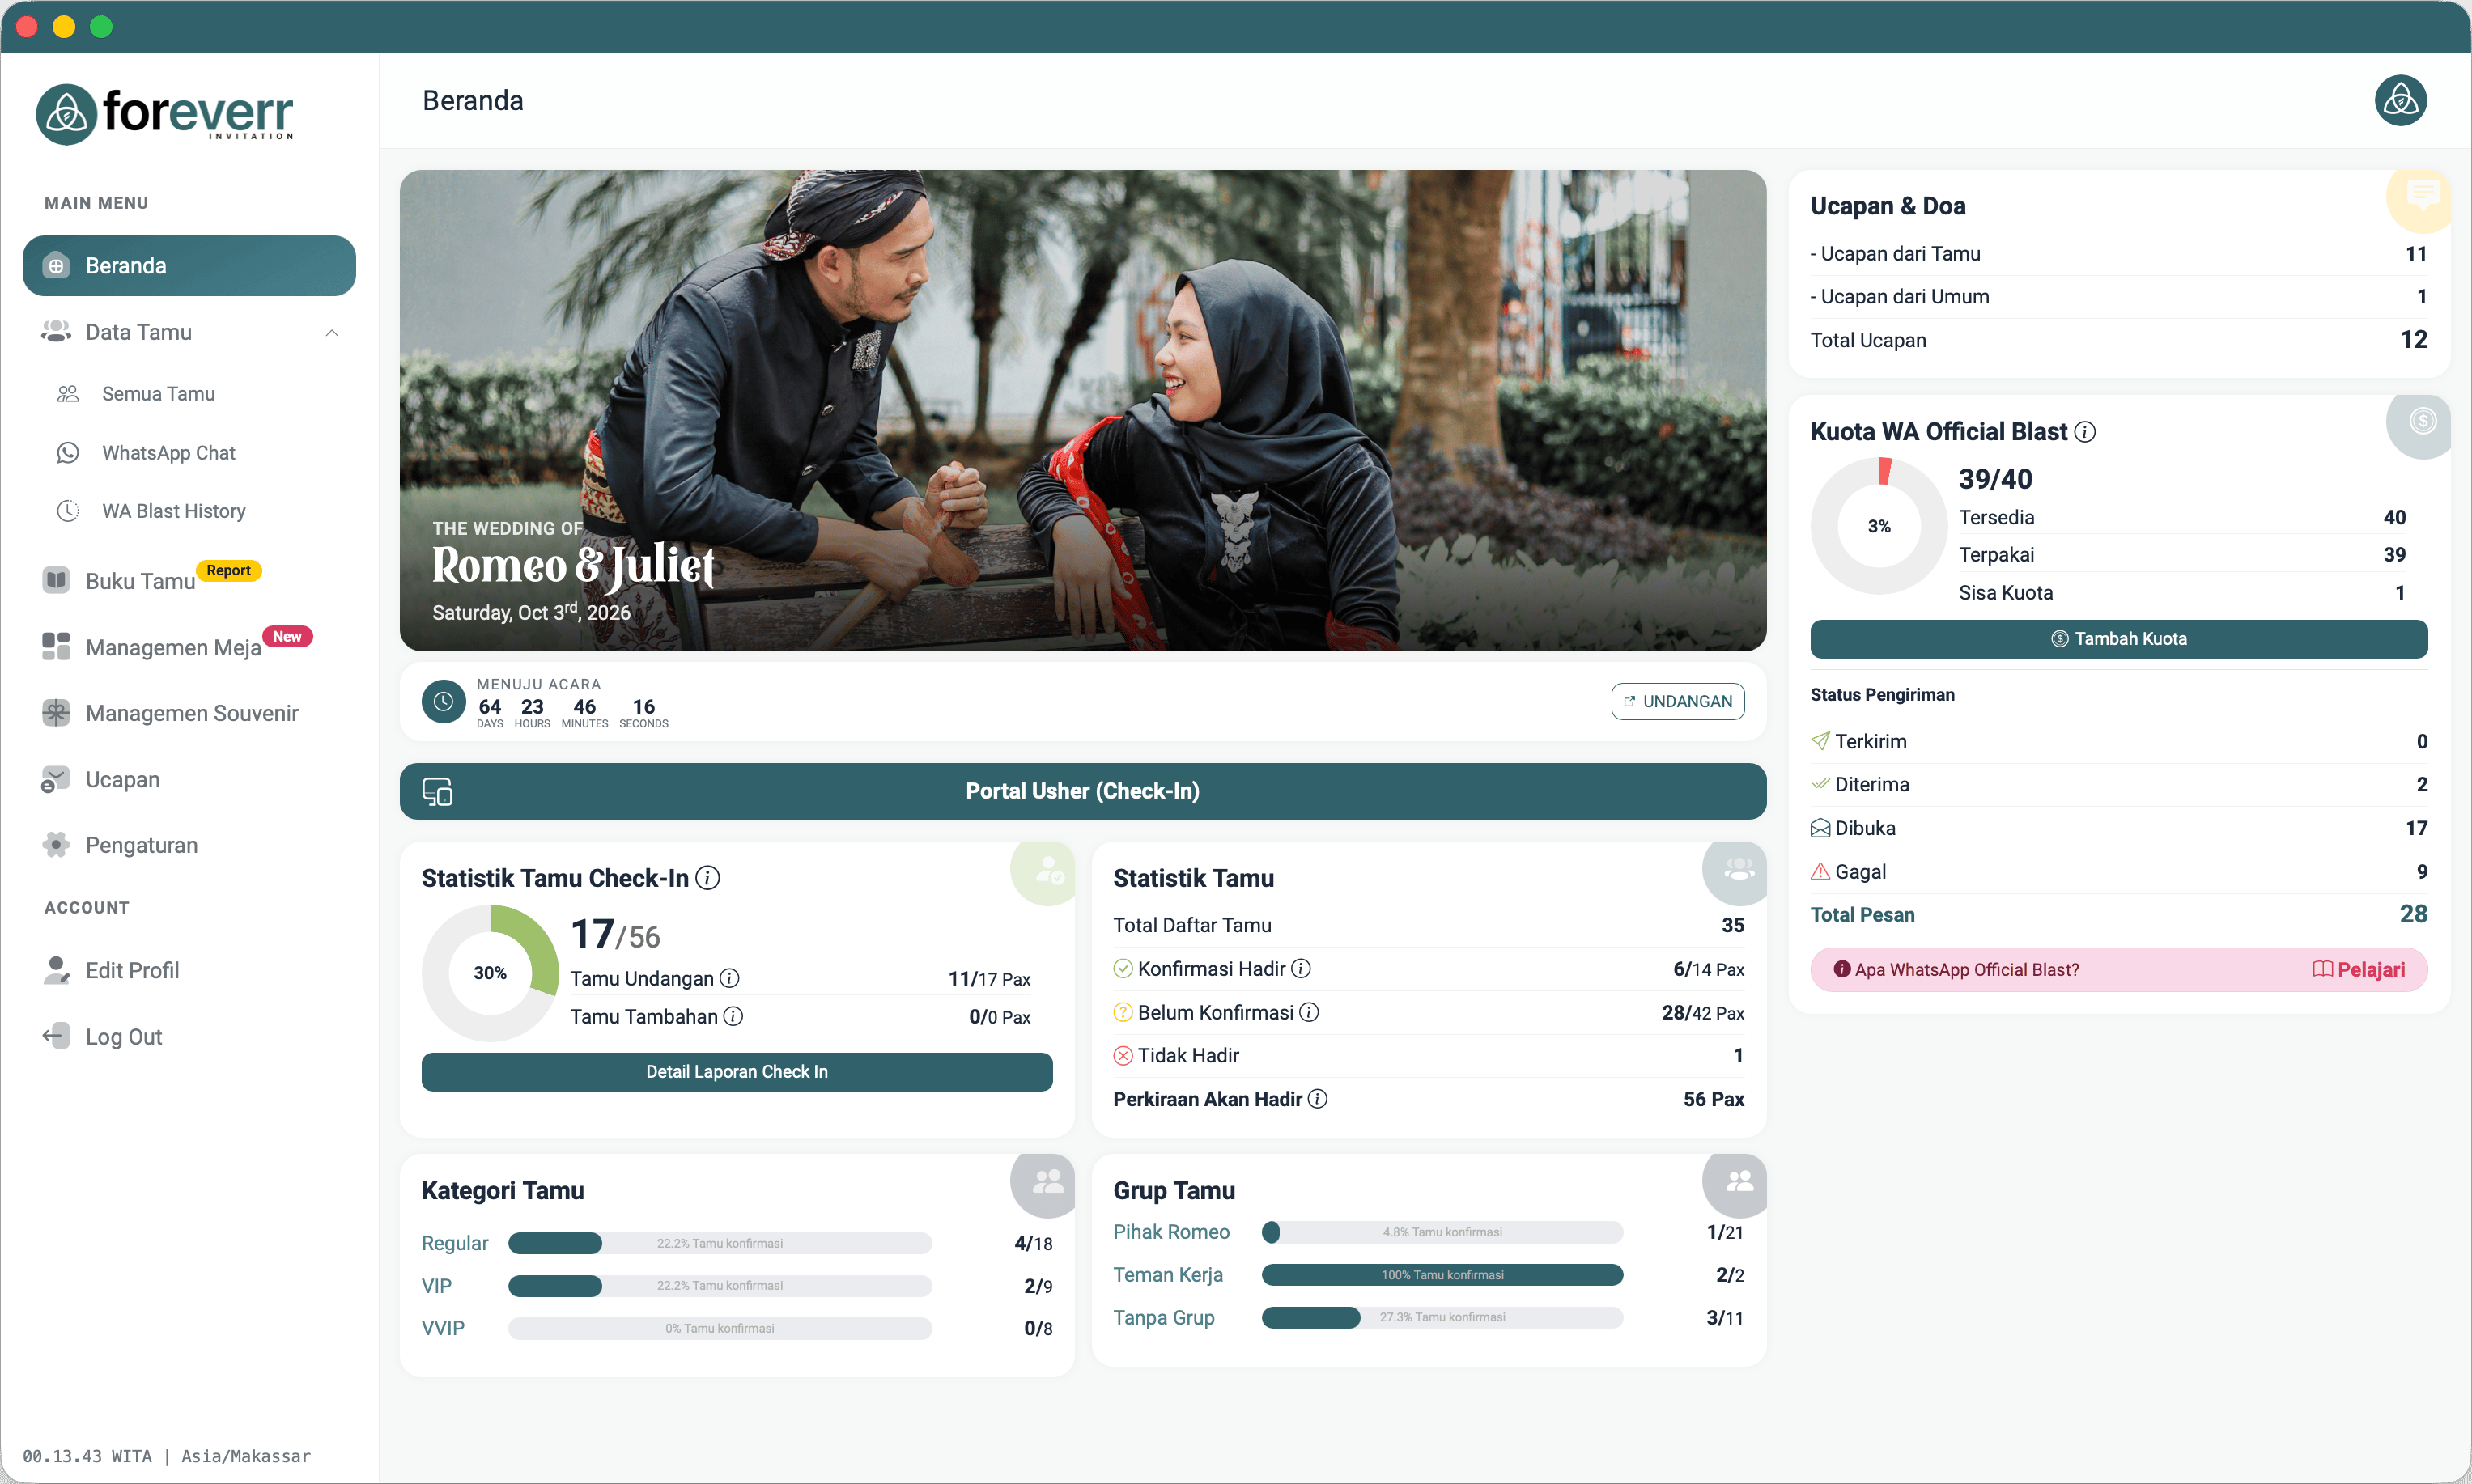Click info icon beside Tamu Tambahan
Image resolution: width=2472 pixels, height=1484 pixels.
733,1016
